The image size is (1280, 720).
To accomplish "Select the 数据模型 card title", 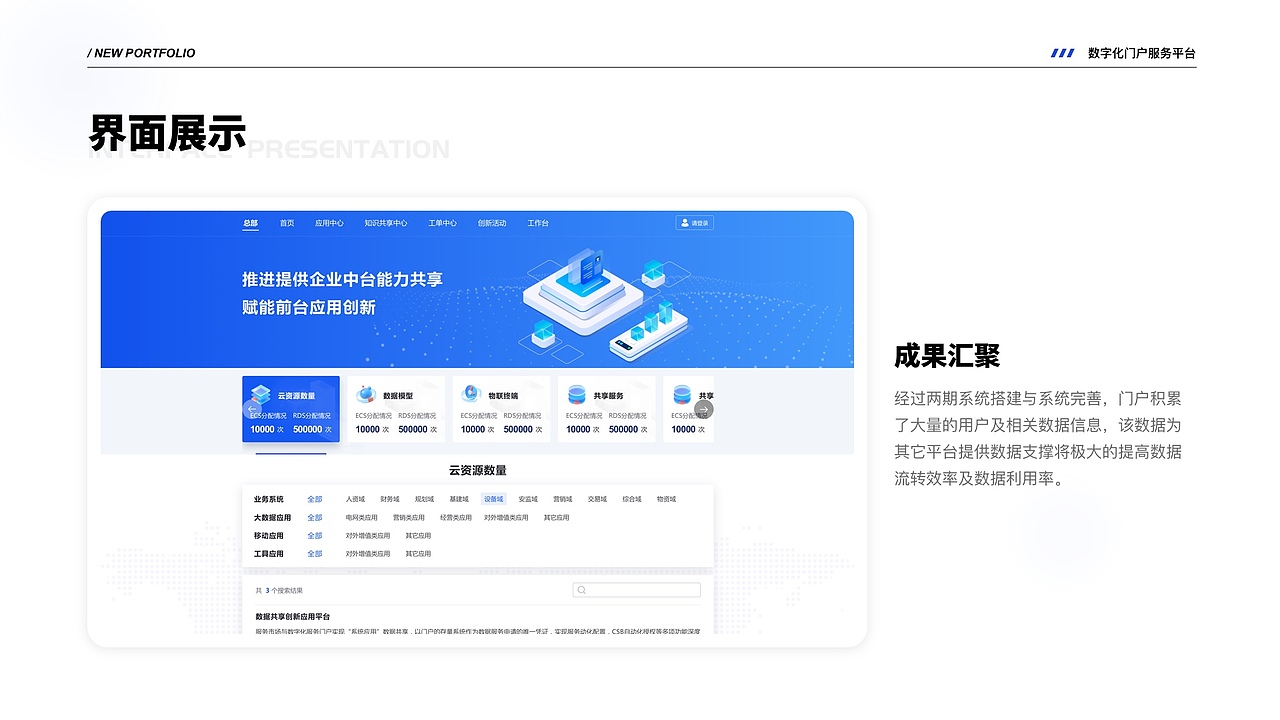I will click(398, 396).
